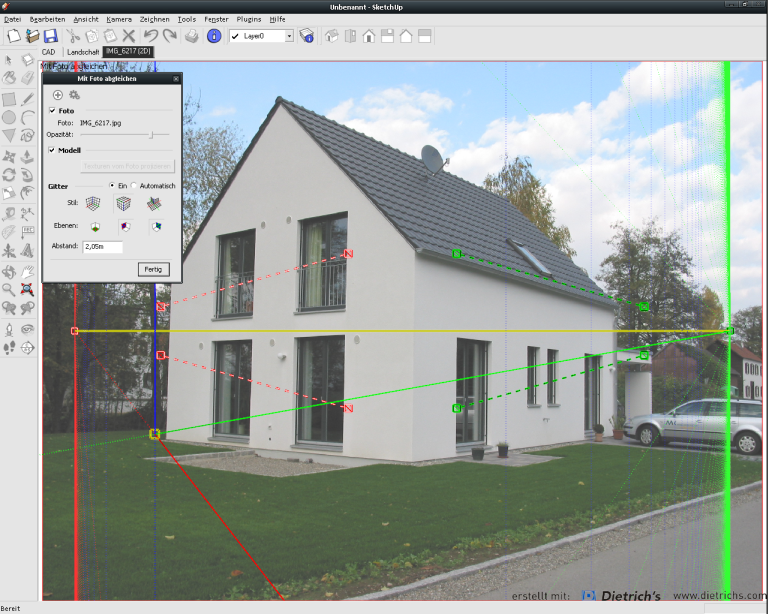768x614 pixels.
Task: Pick the Tape Measure tool
Action: click(8, 214)
